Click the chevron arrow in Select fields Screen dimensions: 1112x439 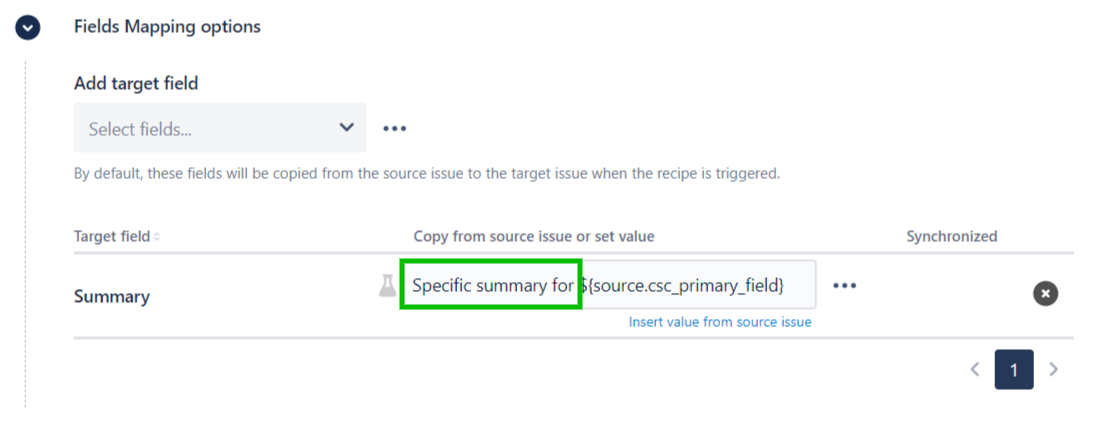point(347,128)
